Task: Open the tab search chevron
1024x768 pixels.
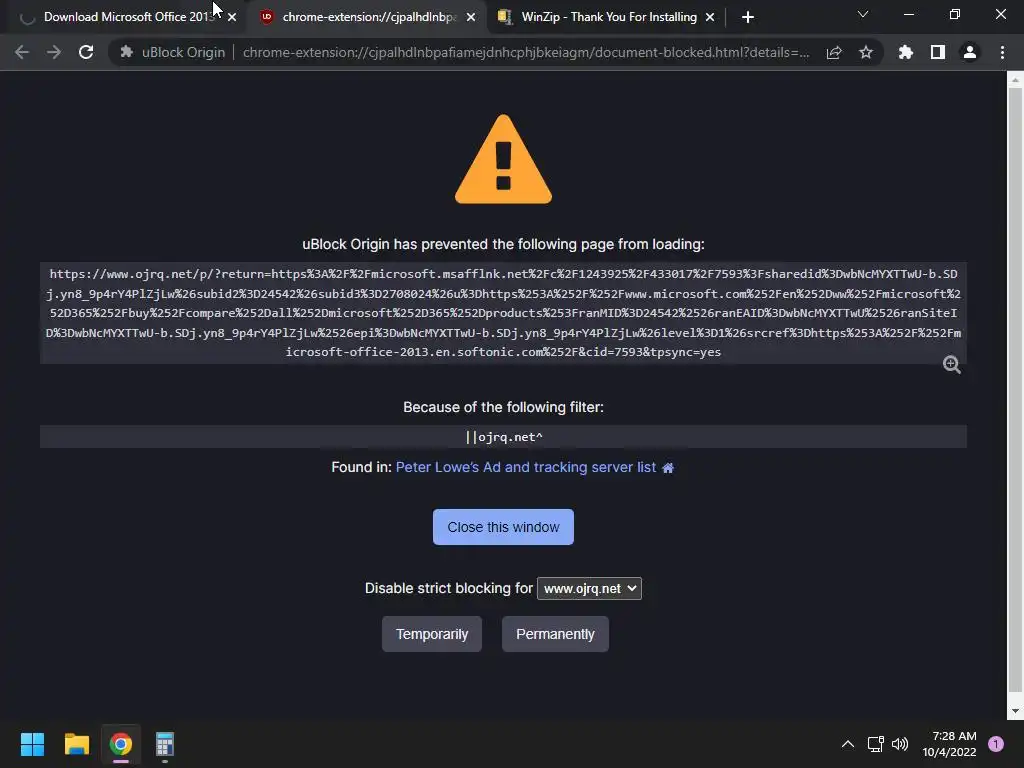Action: [863, 14]
